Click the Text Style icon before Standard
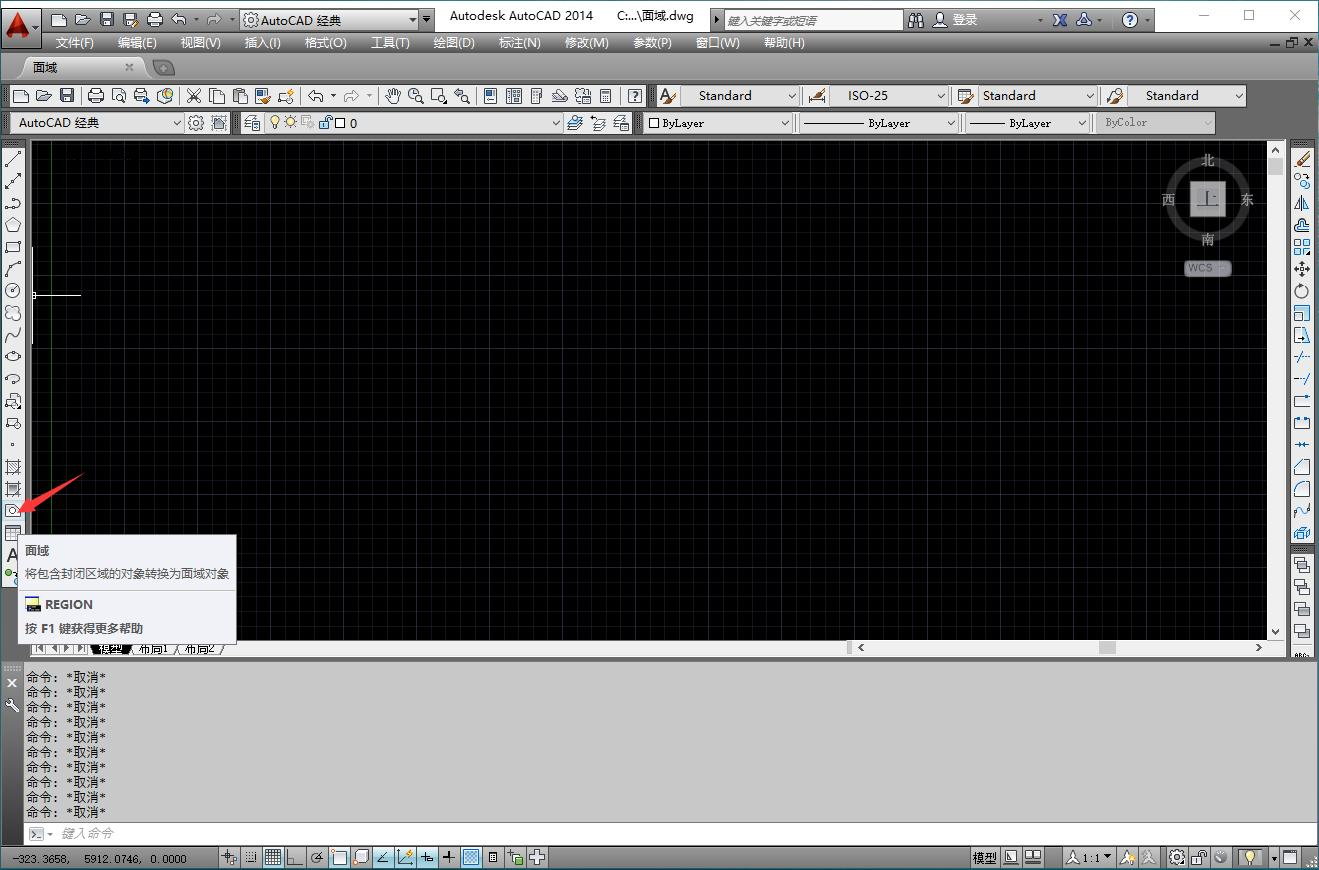 668,96
